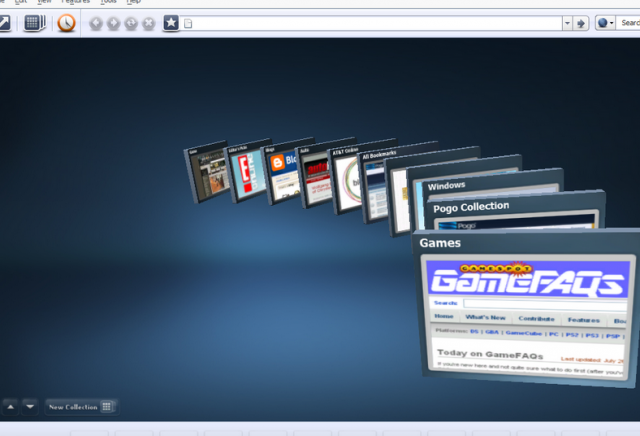Click the Home tab in GameFAQs
Screen dimensions: 640x436
pos(444,316)
